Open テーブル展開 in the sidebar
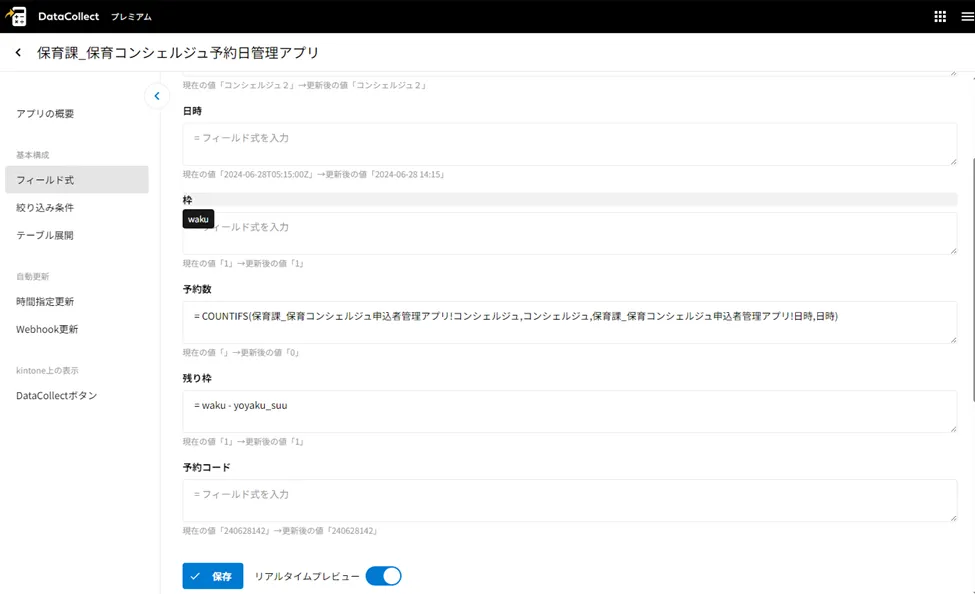Image resolution: width=975 pixels, height=594 pixels. tap(45, 236)
